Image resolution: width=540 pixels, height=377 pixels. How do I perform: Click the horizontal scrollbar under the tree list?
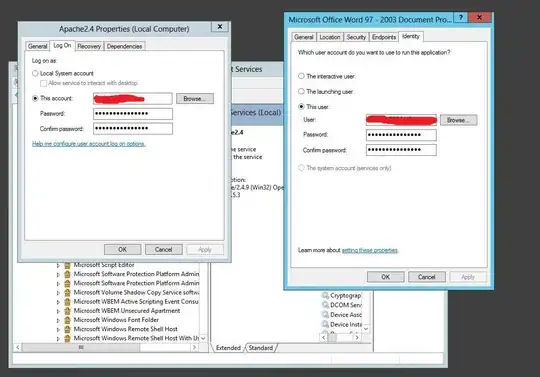[106, 347]
